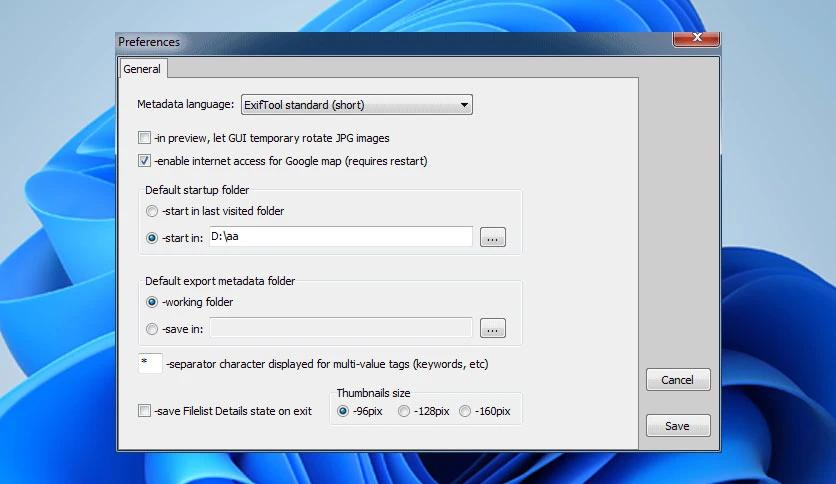Browse for default startup folder

[x=493, y=237]
